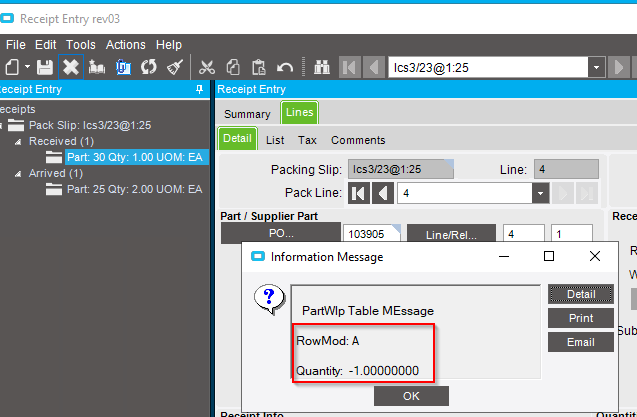Save the receipt with the floppy disk icon
This screenshot has height=417, width=637.
[45, 67]
